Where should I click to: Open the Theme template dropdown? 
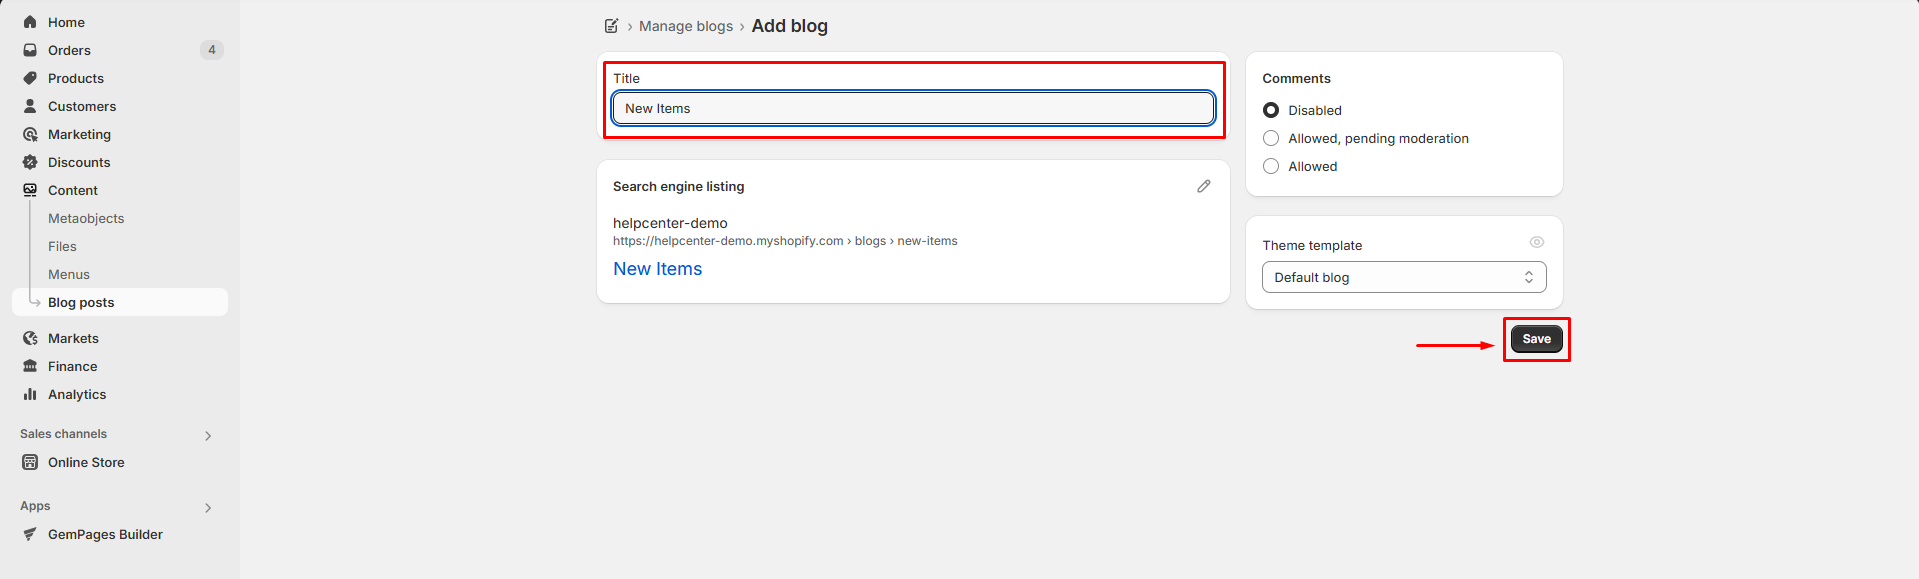1403,277
